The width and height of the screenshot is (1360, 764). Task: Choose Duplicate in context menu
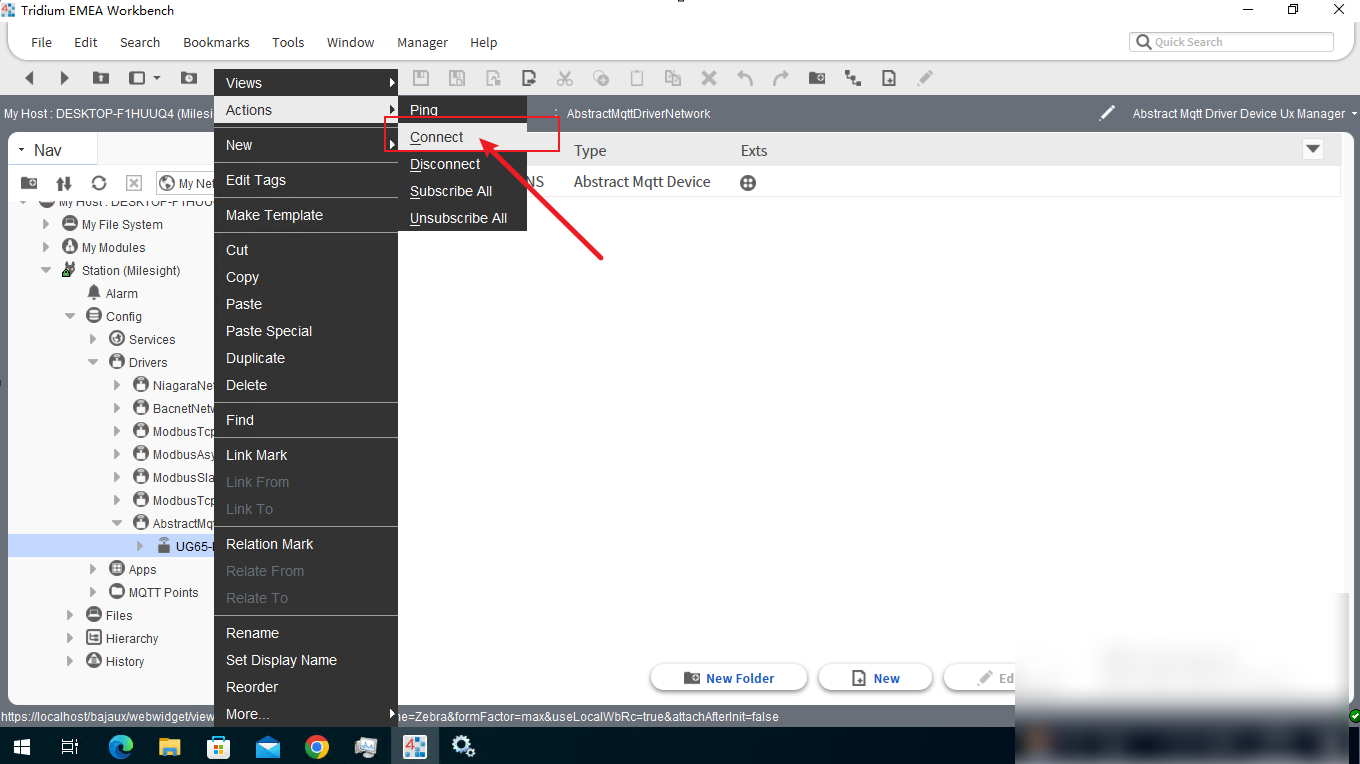click(306, 358)
